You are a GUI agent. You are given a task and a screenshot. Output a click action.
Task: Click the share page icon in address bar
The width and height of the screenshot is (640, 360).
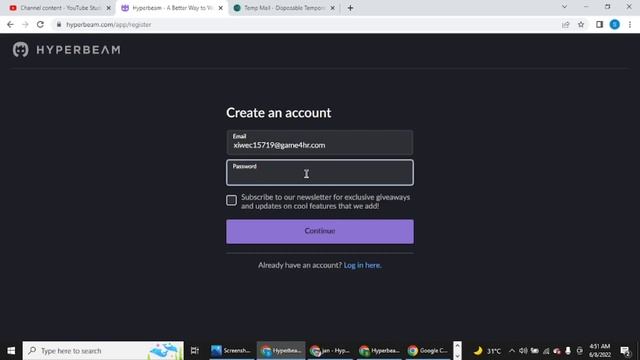565,24
